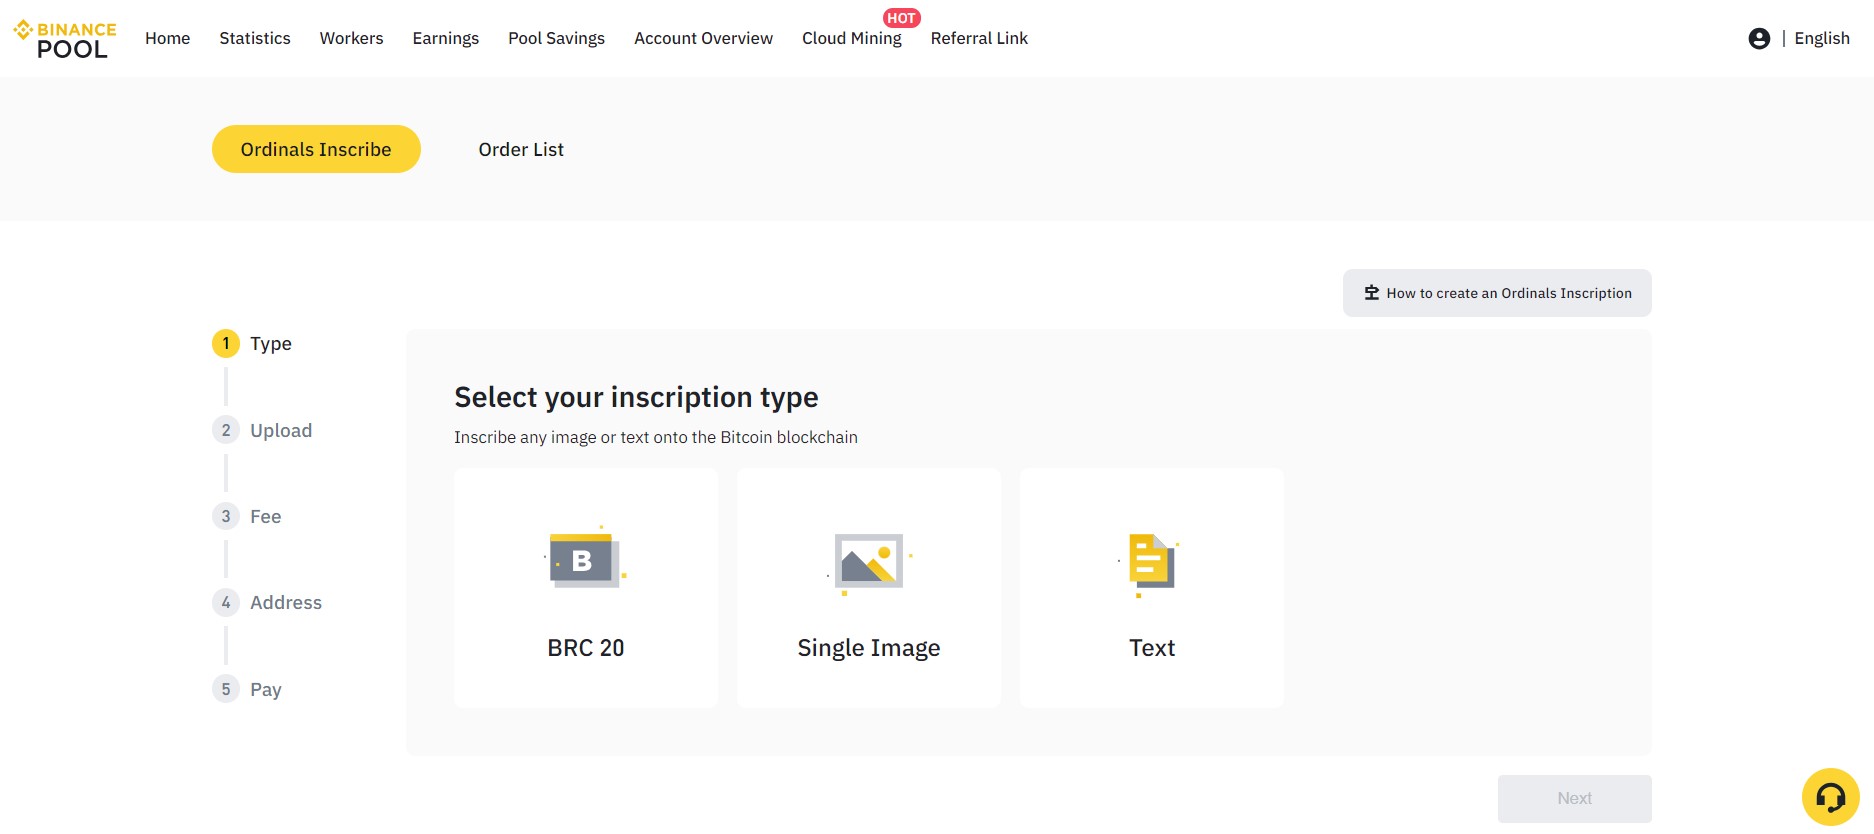1874x834 pixels.
Task: Click the guide icon beside How to create
Action: [x=1372, y=293]
